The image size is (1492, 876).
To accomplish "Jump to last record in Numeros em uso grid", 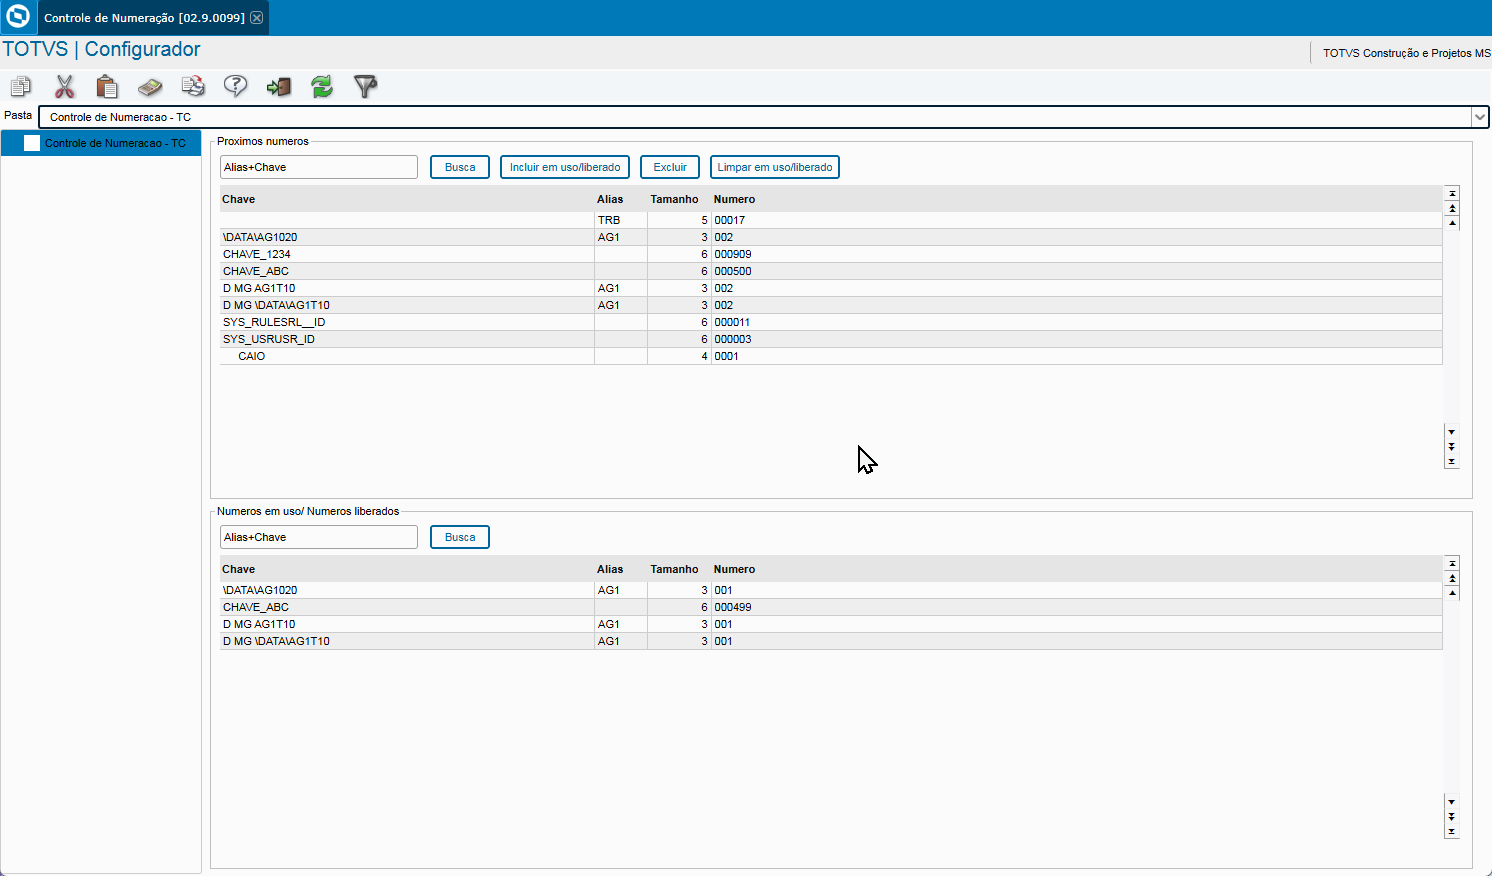I will click(1452, 832).
